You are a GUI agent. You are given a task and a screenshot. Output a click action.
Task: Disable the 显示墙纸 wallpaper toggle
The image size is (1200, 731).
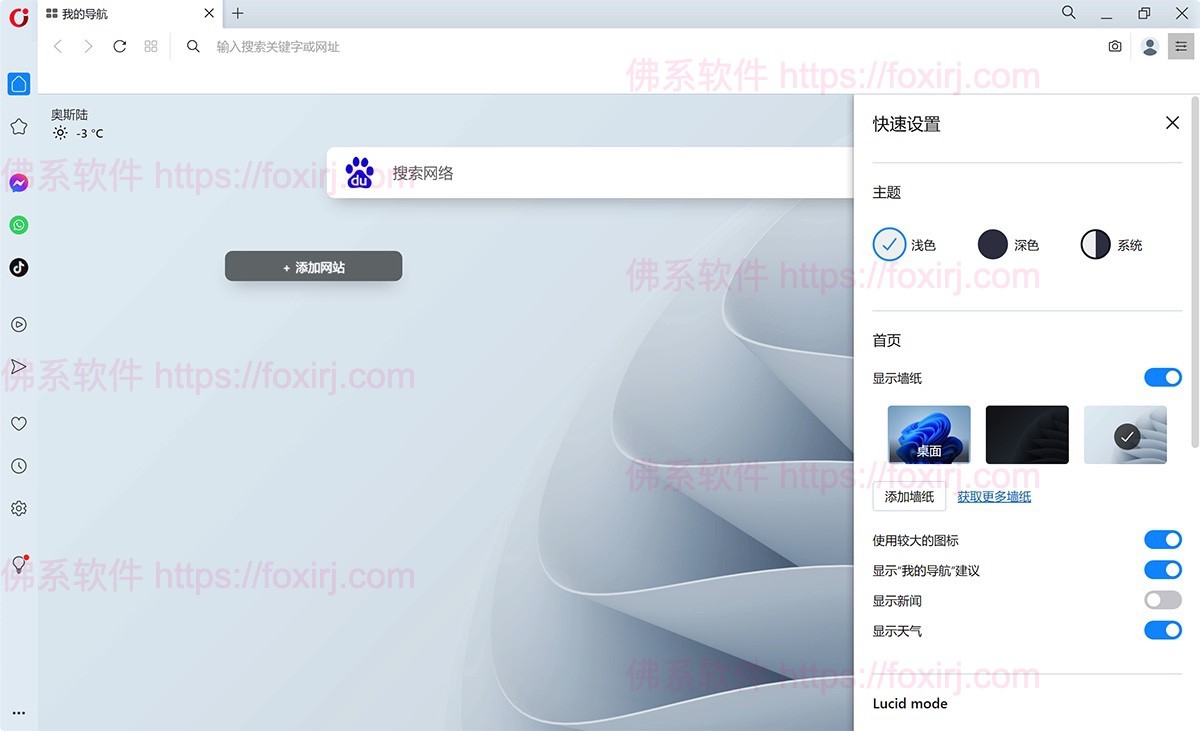pyautogui.click(x=1162, y=377)
